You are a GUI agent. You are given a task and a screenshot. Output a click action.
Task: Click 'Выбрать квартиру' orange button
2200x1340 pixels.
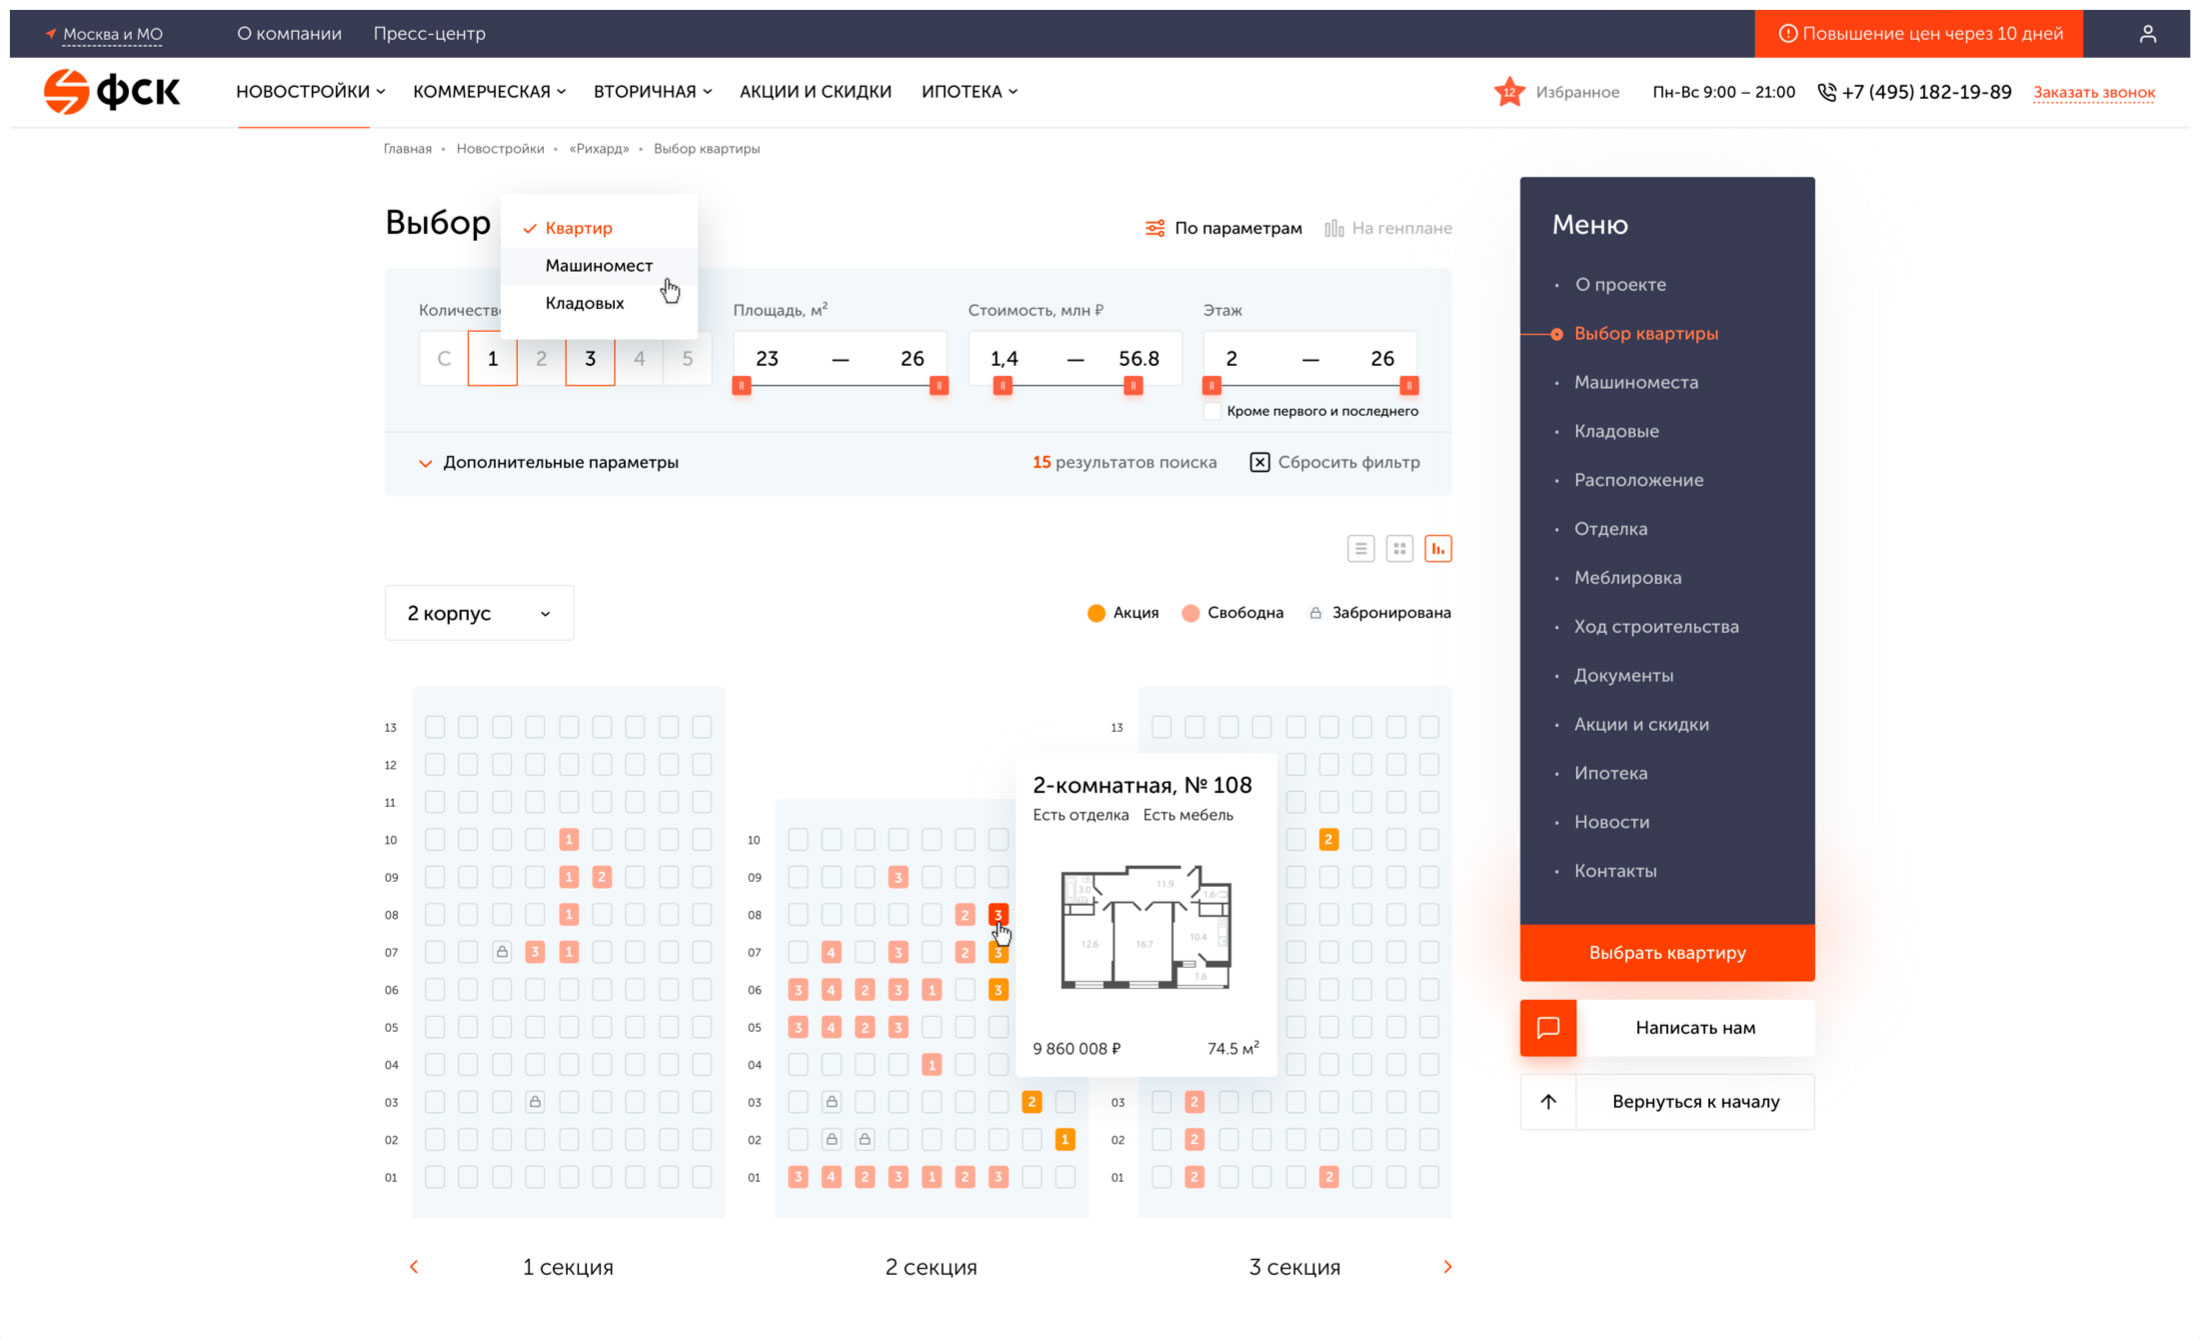coord(1667,952)
